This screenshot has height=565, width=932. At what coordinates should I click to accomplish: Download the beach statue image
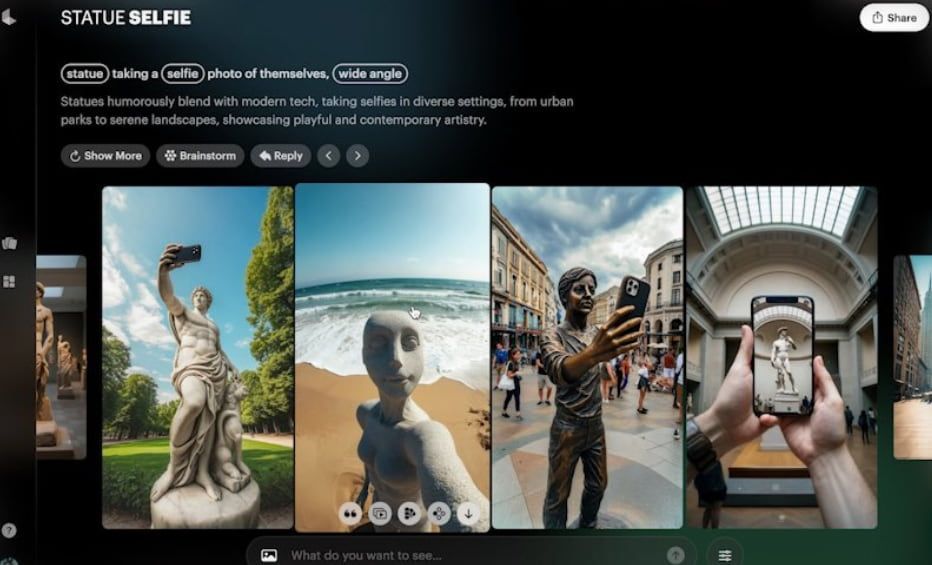(468, 513)
